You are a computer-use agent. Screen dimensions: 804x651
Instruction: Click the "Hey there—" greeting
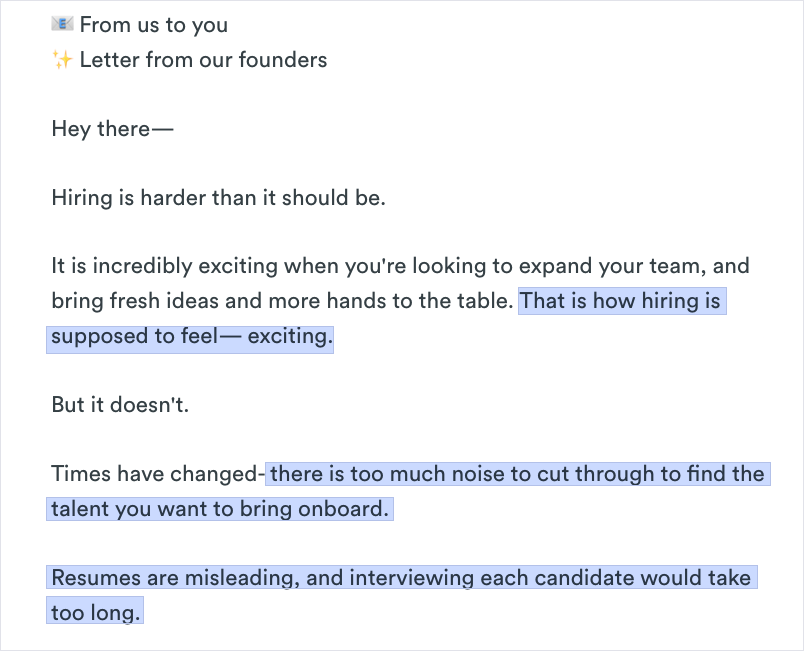pos(112,129)
